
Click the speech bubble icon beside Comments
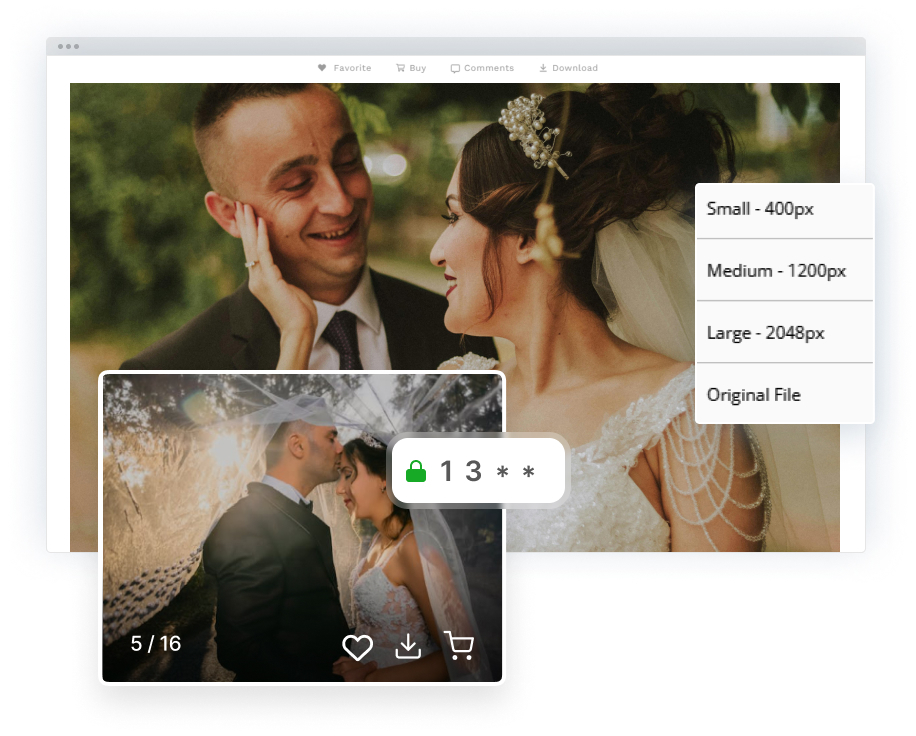point(455,69)
